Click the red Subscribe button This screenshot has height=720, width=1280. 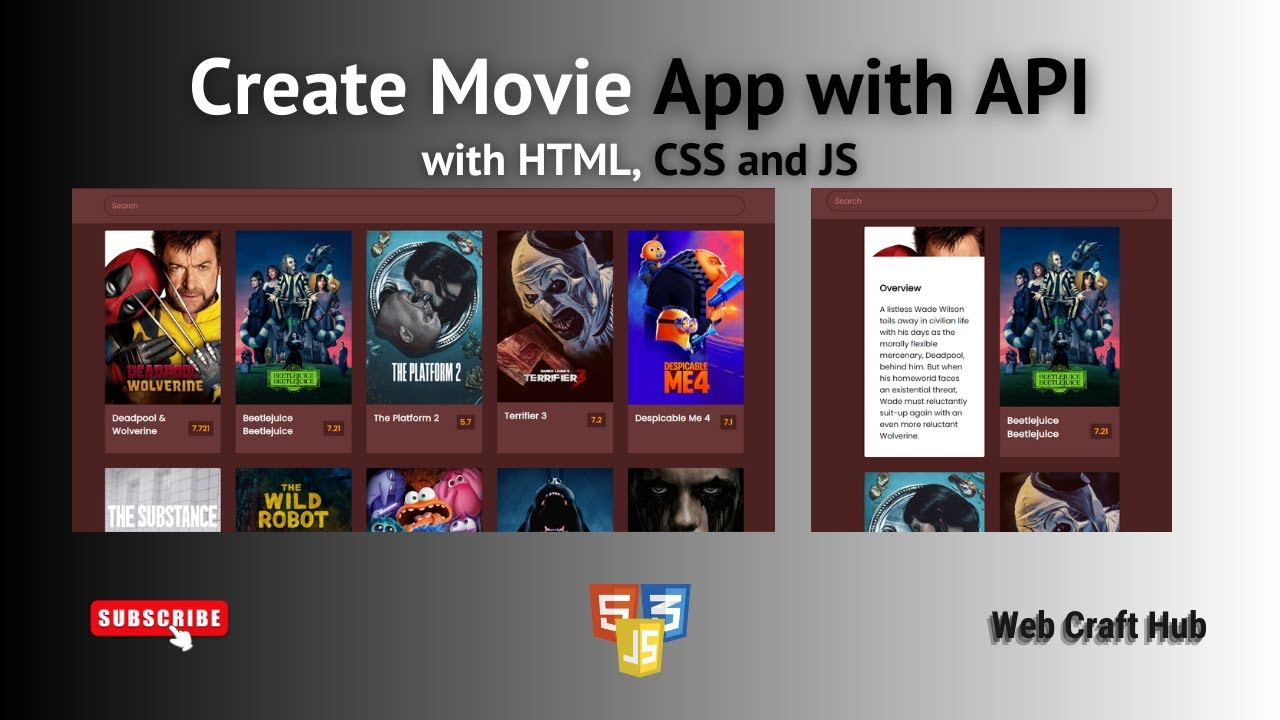(x=159, y=618)
